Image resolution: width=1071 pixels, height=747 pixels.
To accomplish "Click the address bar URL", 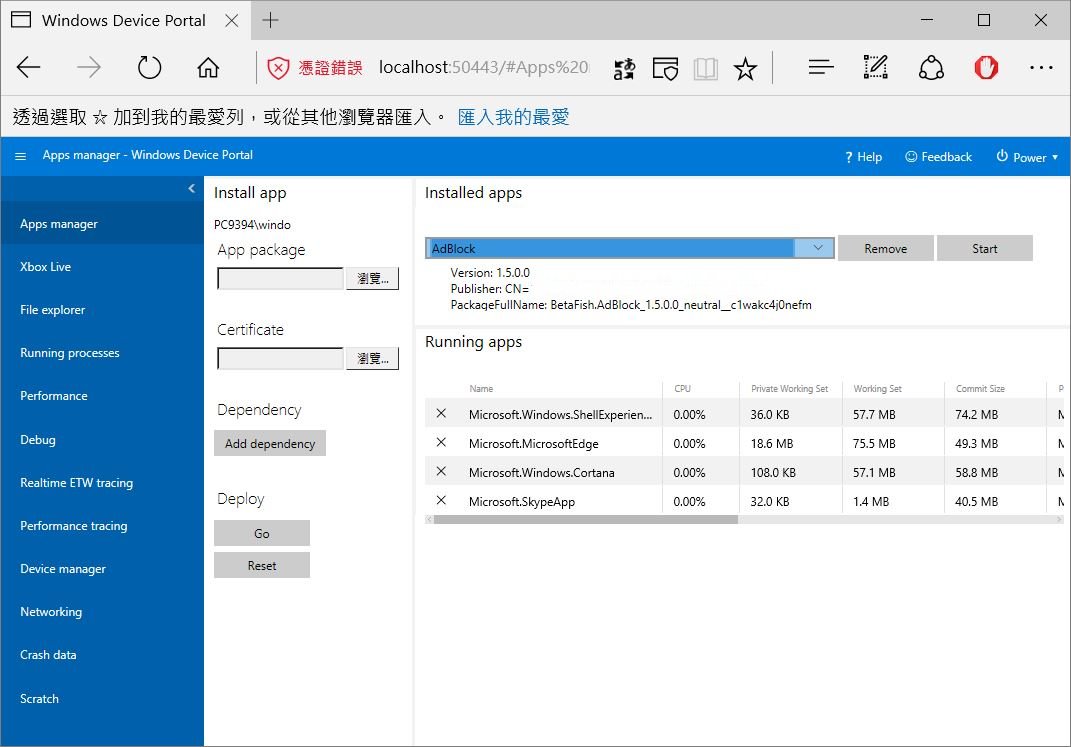I will (484, 68).
